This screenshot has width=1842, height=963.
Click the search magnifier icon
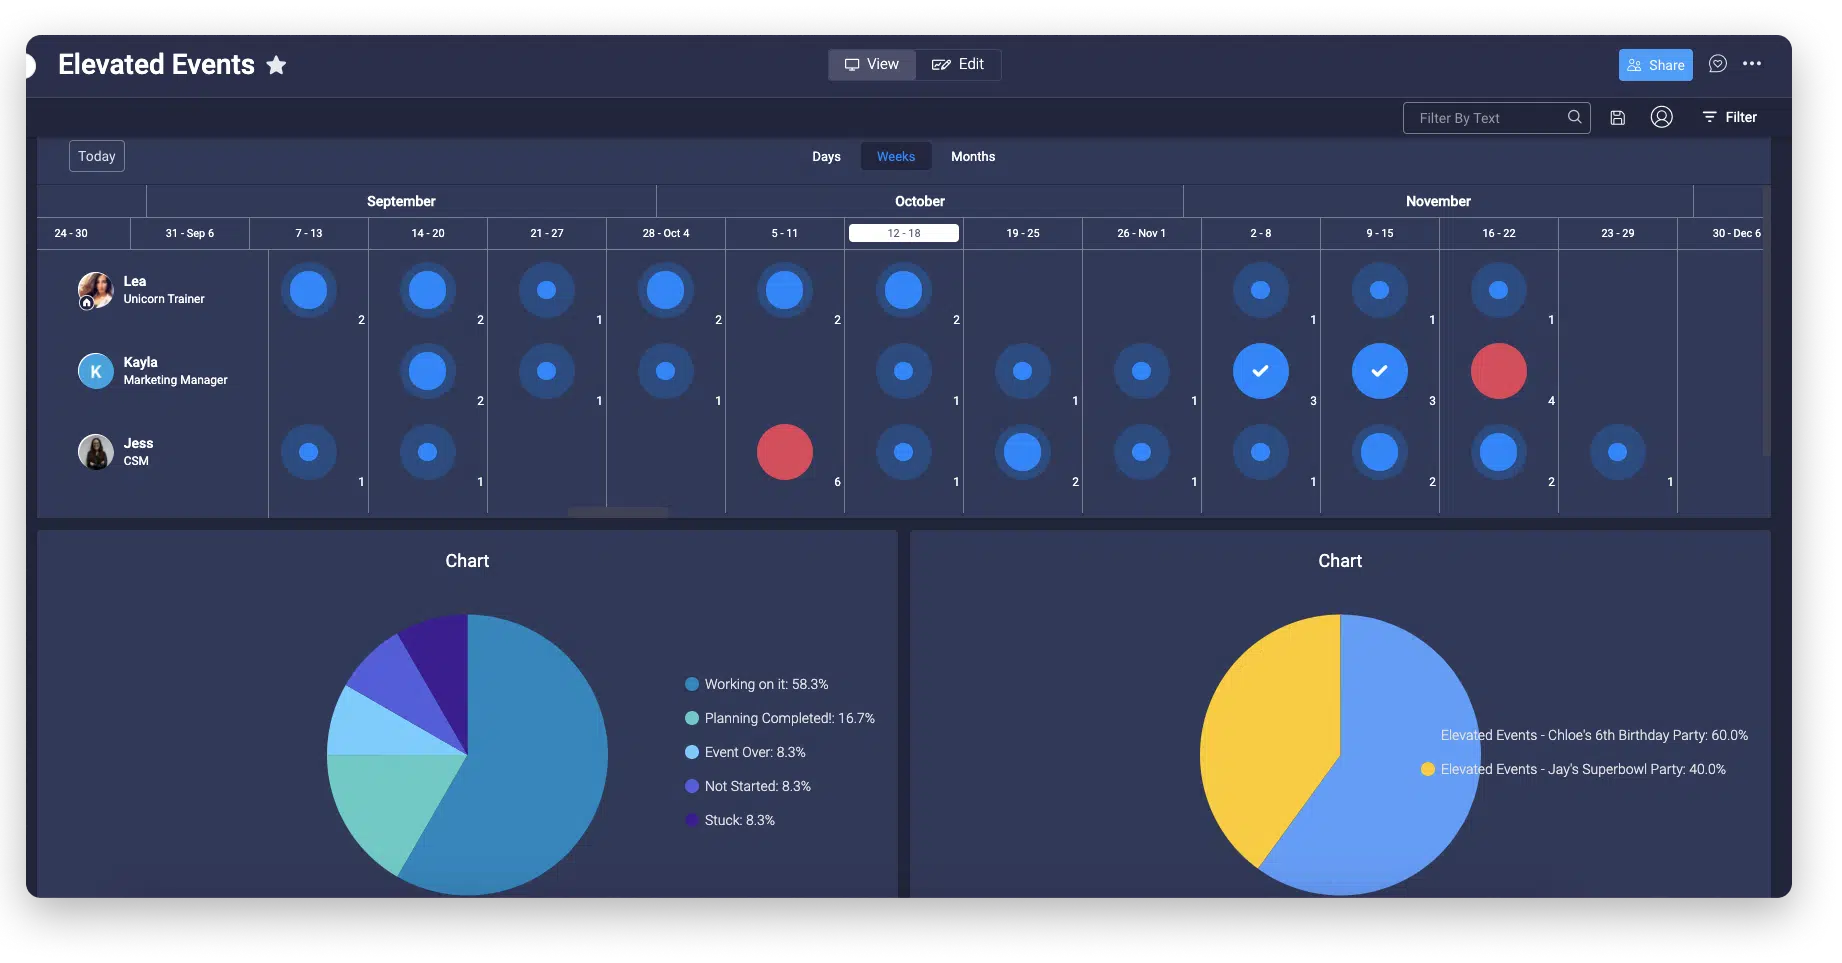(x=1574, y=117)
